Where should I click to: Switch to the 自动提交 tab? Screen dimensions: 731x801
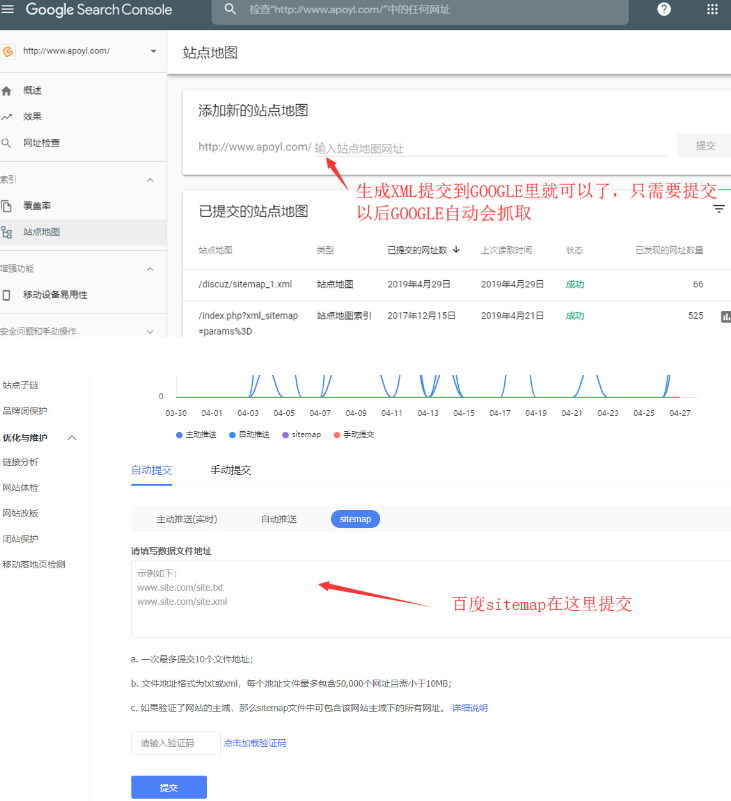(x=151, y=470)
